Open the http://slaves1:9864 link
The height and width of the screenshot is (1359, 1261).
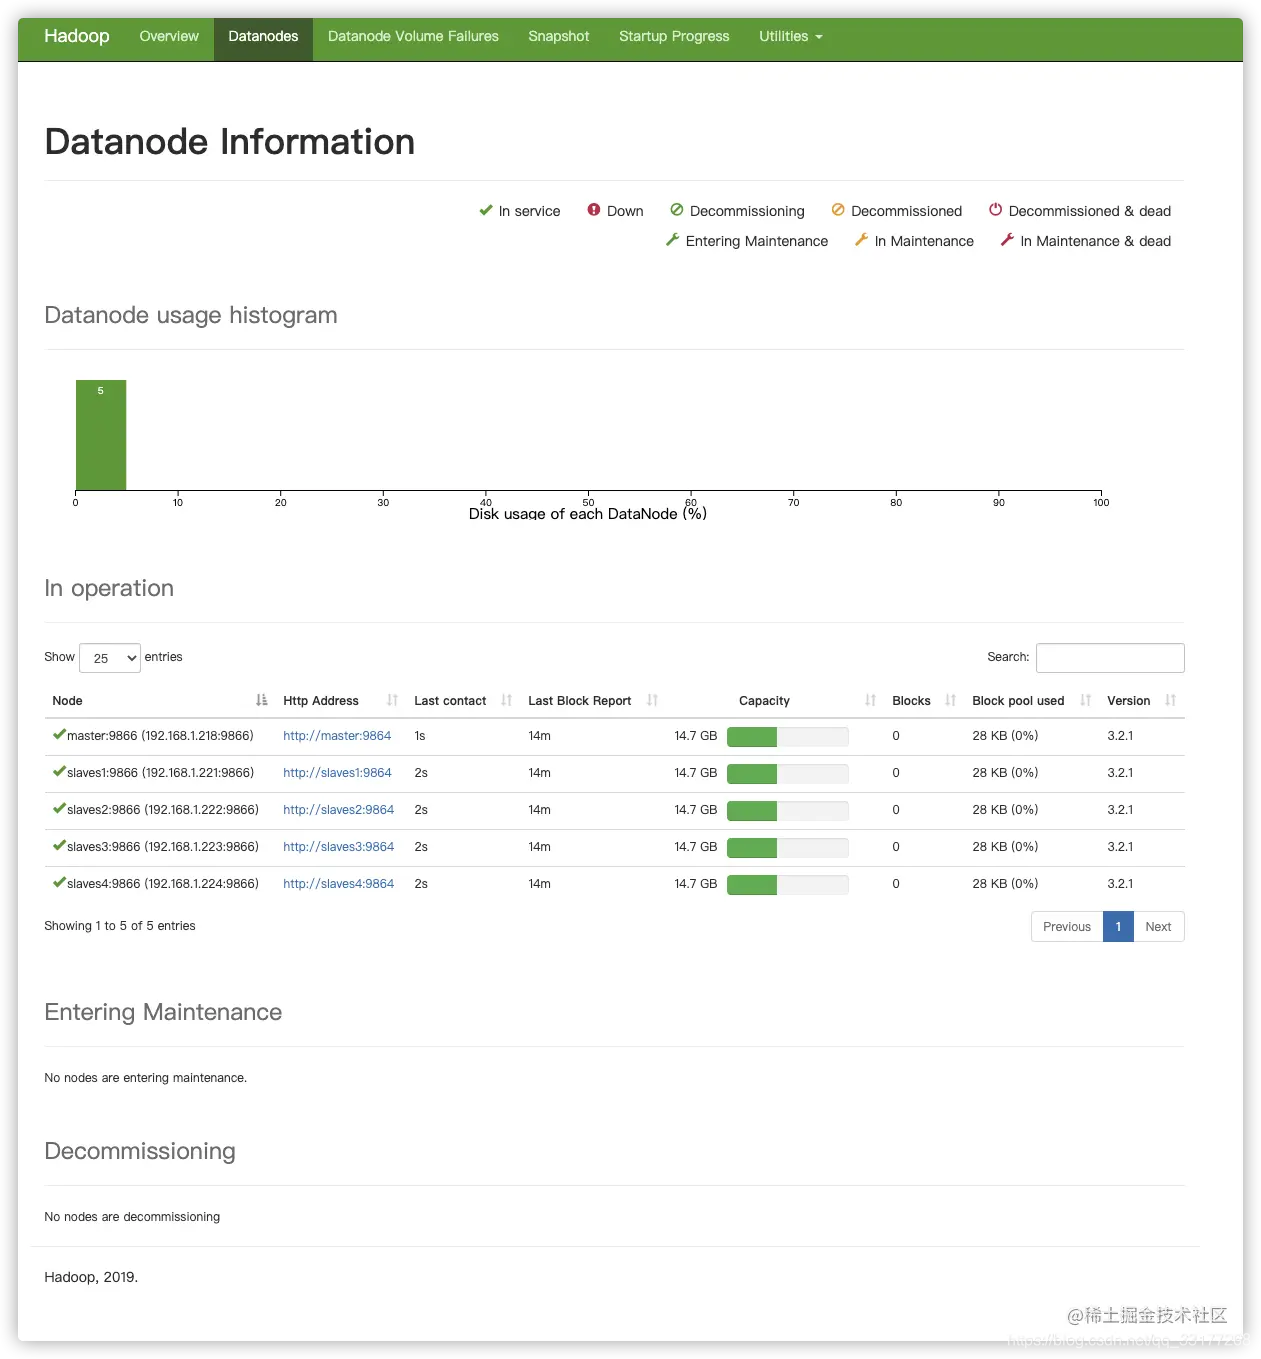click(337, 773)
